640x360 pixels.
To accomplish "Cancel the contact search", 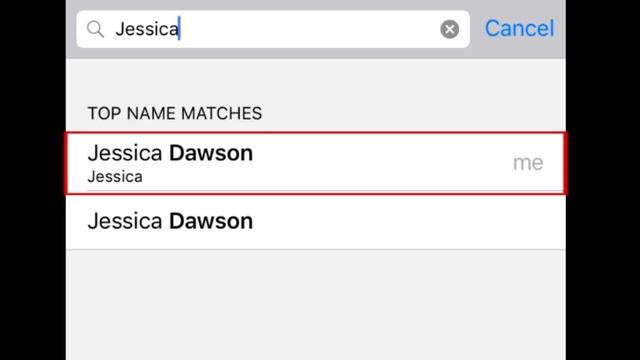I will coord(519,29).
